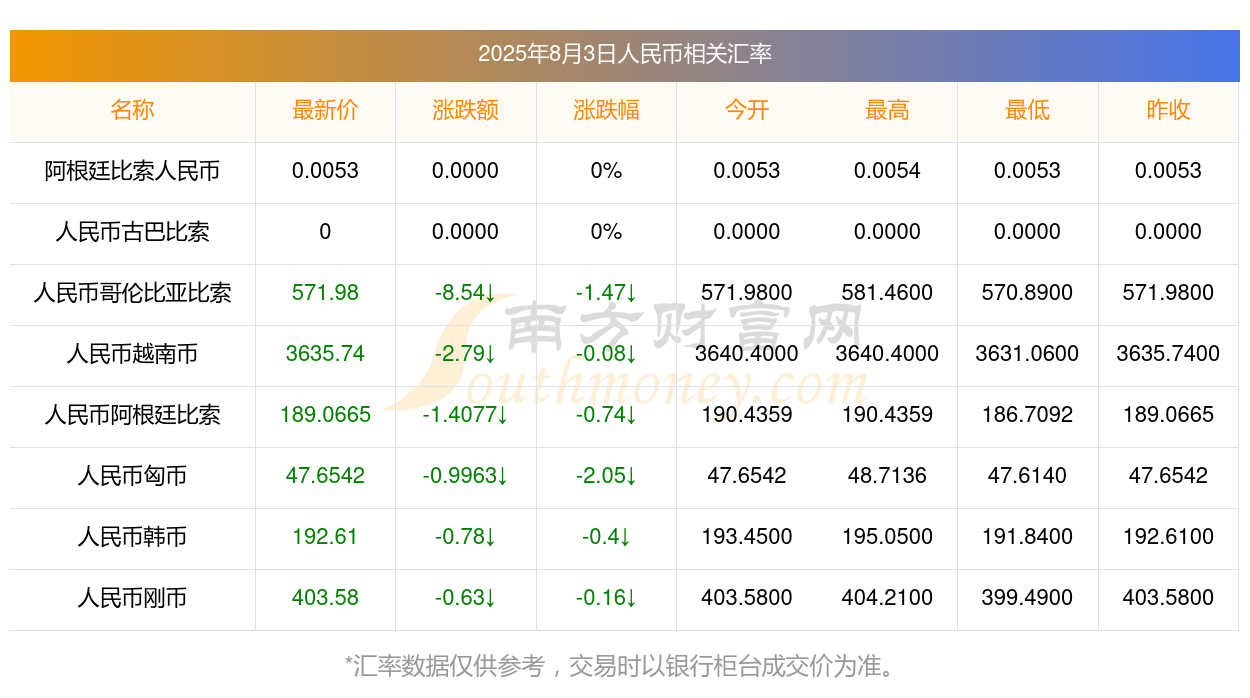Click lowest value 399.4900
The width and height of the screenshot is (1250, 698).
pos(1027,598)
